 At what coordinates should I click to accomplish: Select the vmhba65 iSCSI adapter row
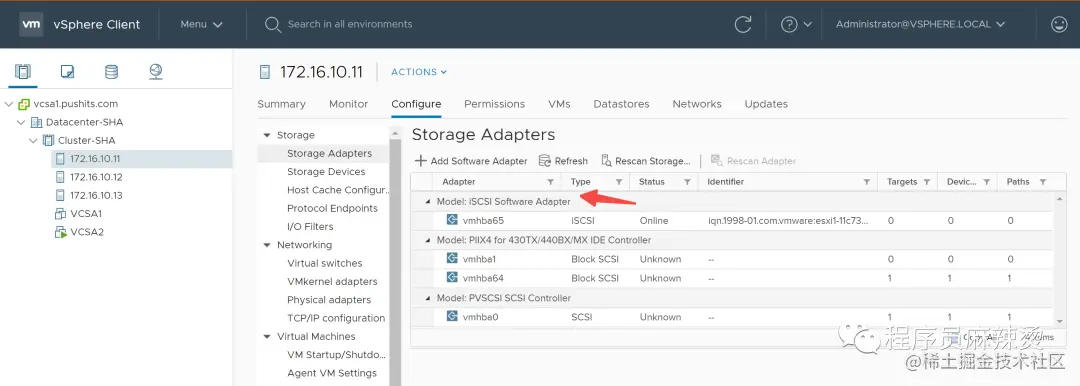(732, 221)
